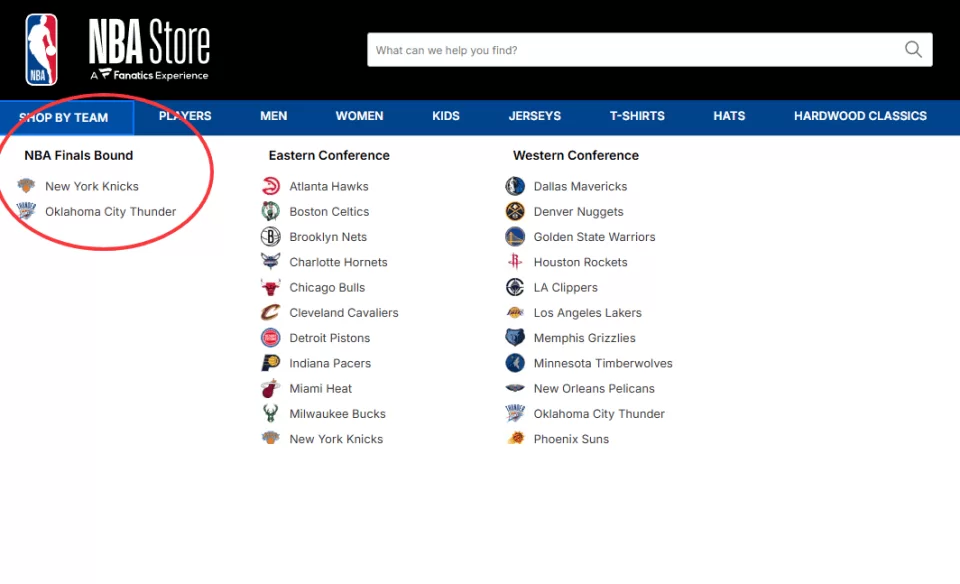Click the Dallas Mavericks logo icon

515,186
